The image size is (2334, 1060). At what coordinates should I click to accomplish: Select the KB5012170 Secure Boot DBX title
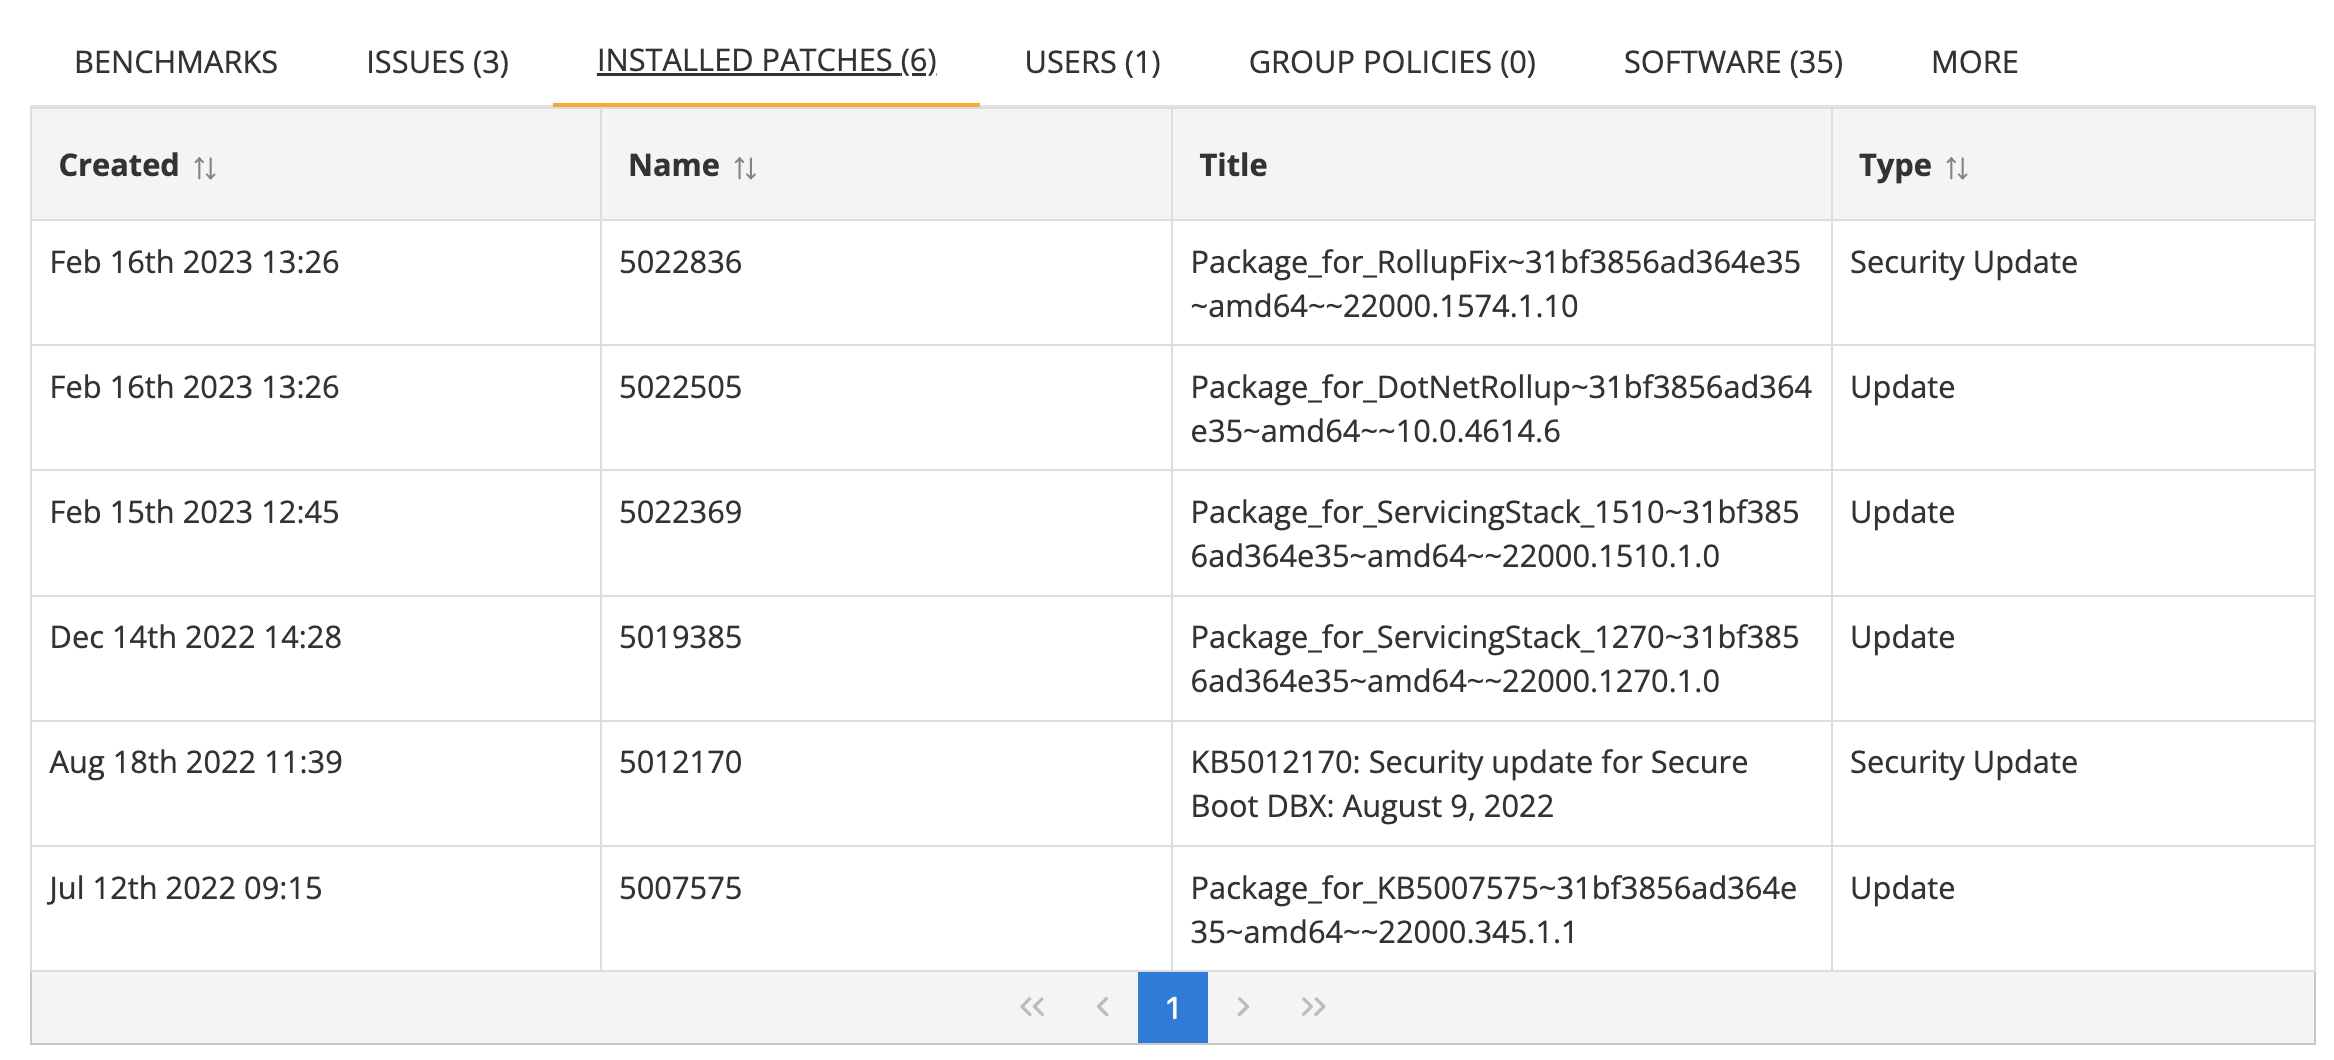(x=1468, y=783)
